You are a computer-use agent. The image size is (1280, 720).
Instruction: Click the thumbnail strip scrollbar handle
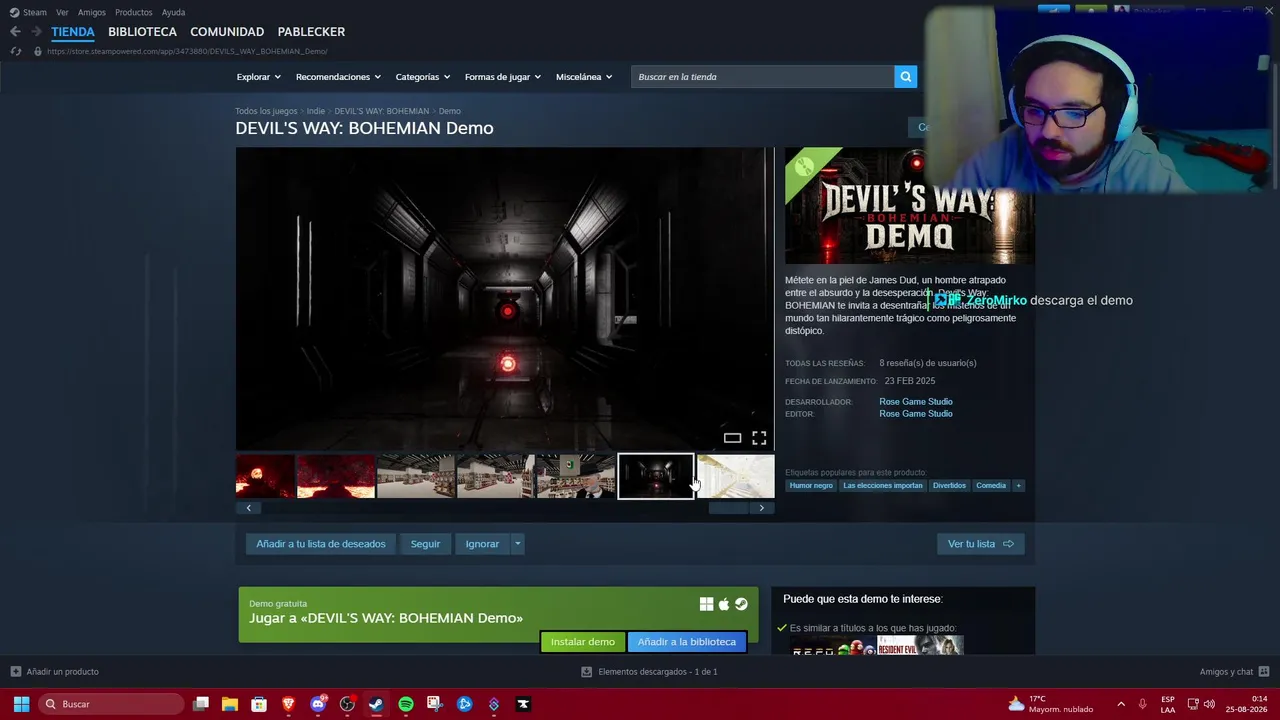coord(728,508)
